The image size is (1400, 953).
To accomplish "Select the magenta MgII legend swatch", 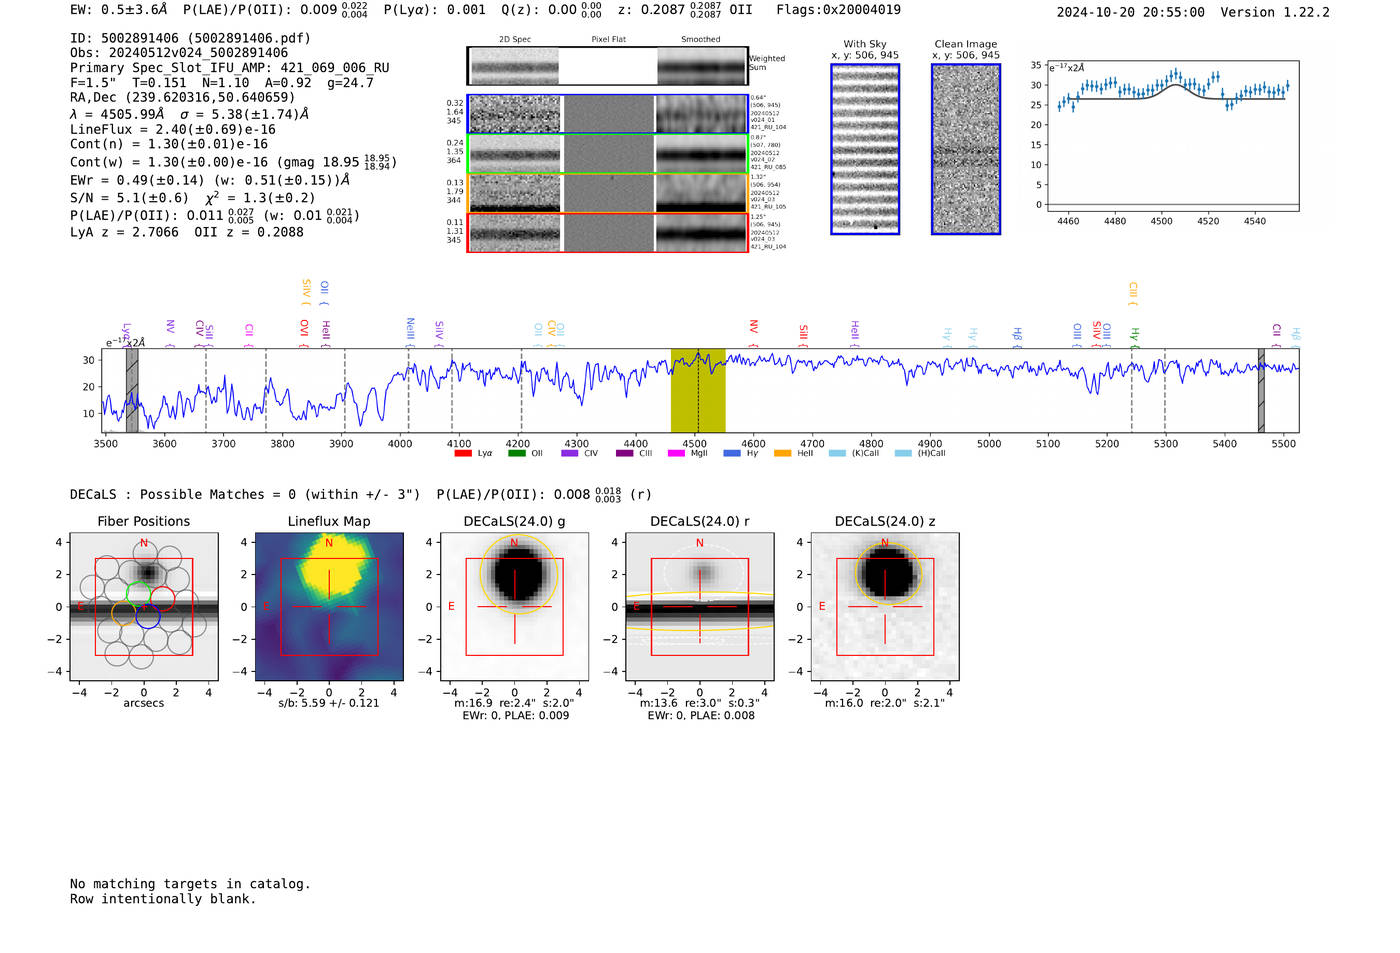I will coord(676,453).
